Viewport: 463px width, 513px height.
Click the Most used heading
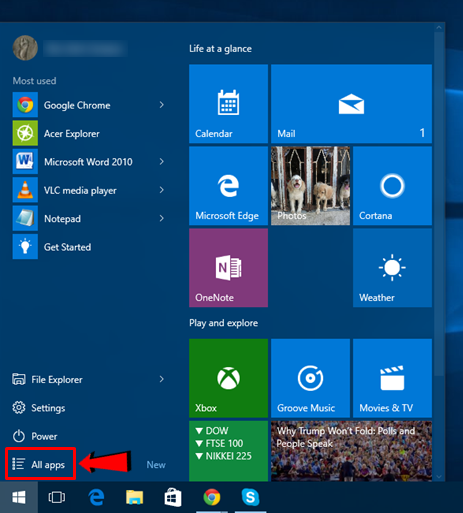coord(34,81)
